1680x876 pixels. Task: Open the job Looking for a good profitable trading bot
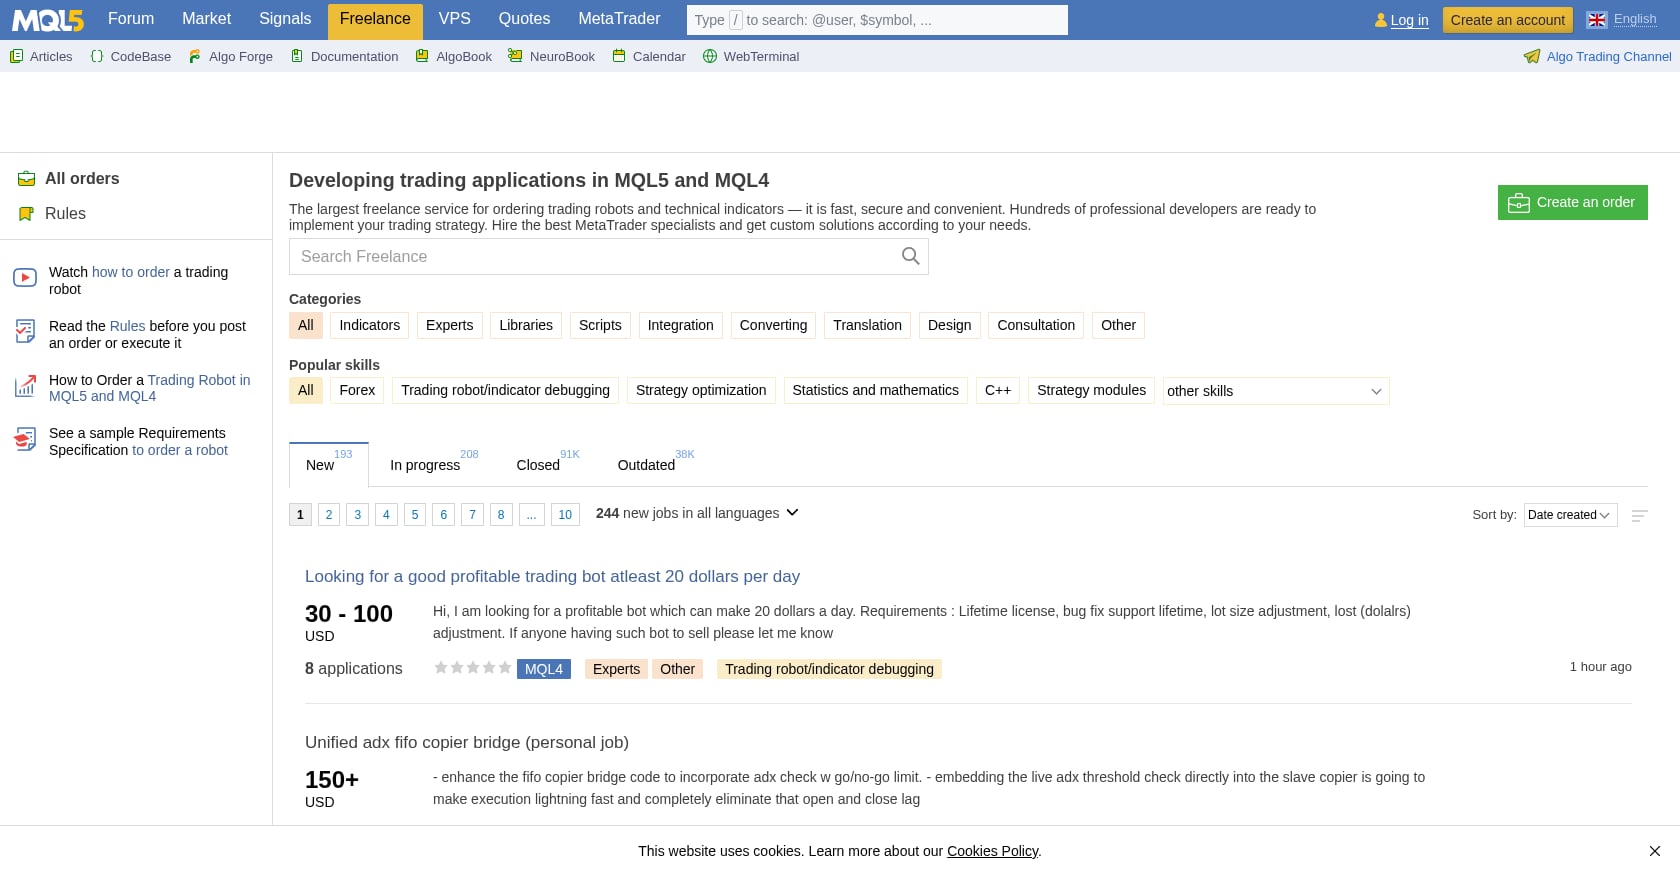point(552,576)
